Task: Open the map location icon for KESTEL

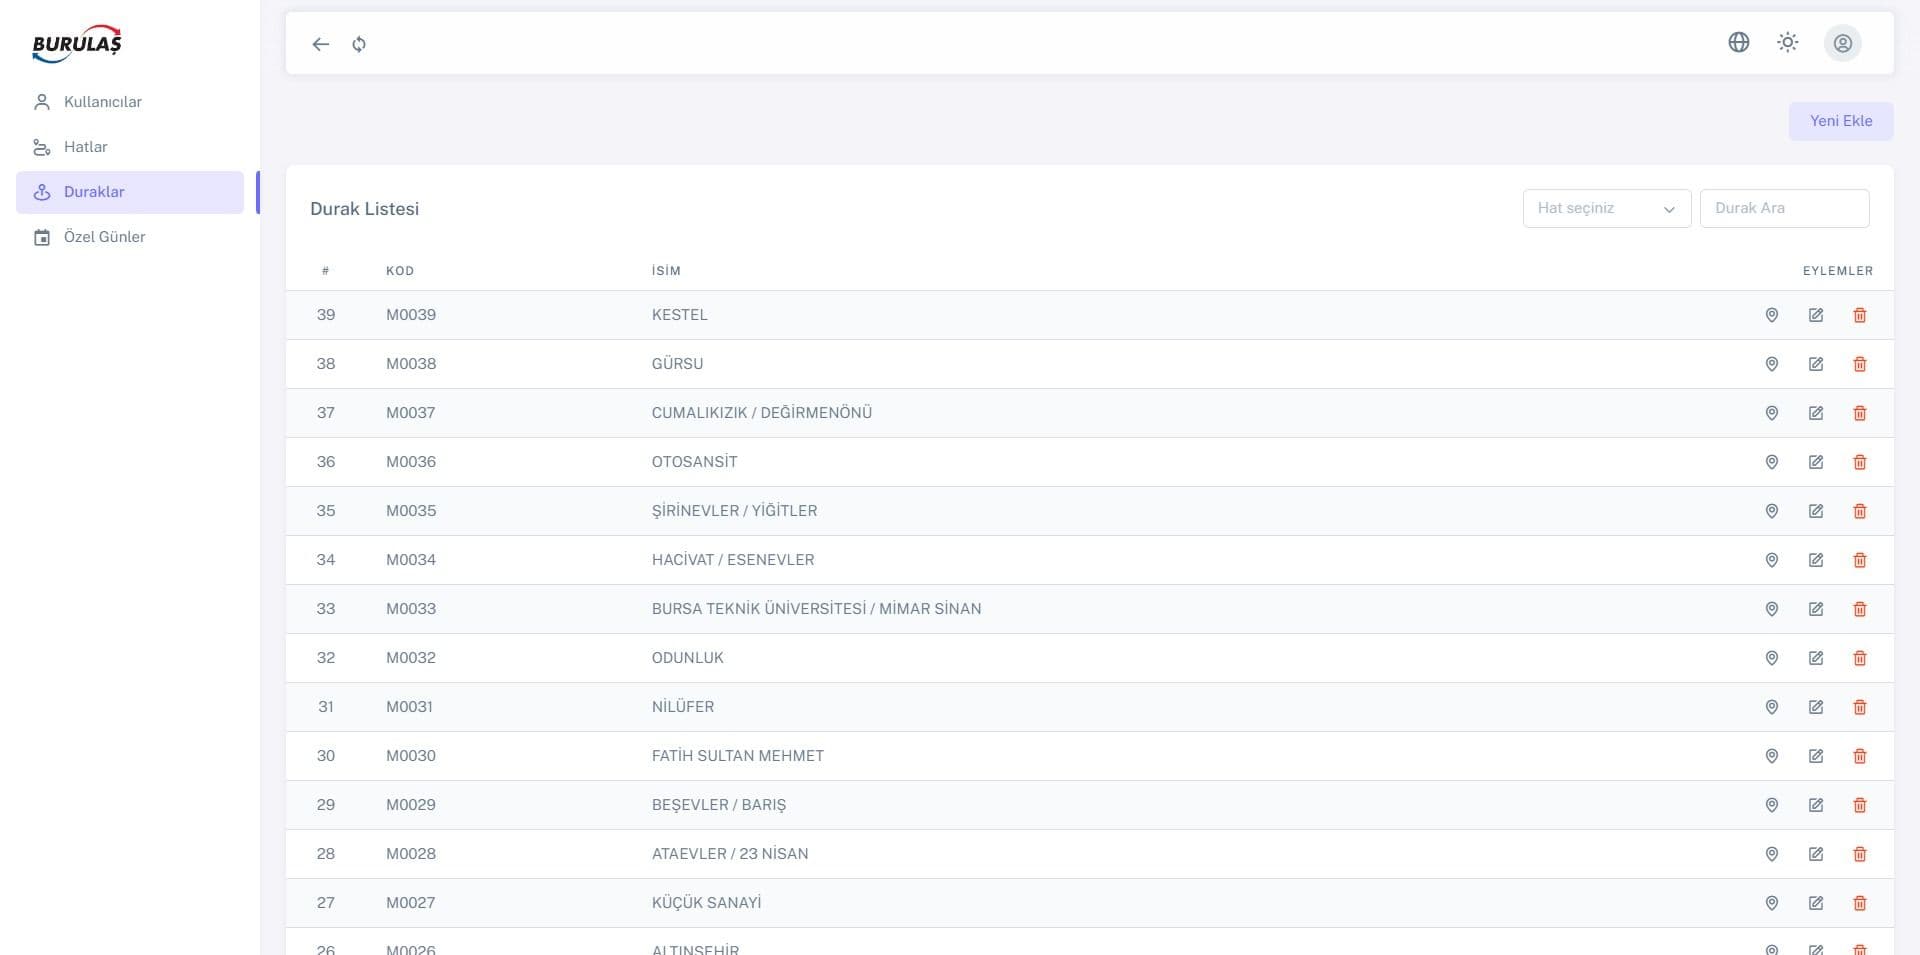Action: coord(1771,314)
